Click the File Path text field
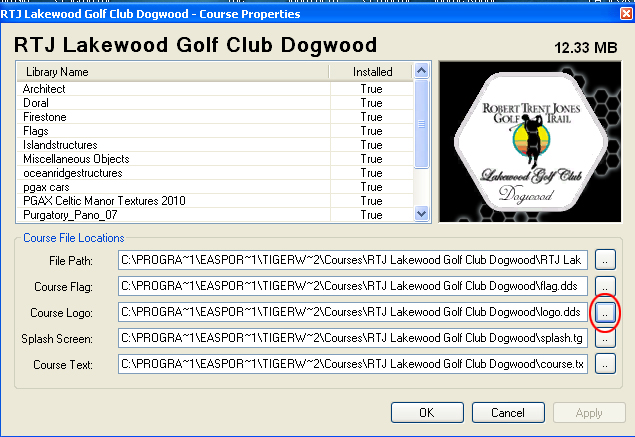 353,260
